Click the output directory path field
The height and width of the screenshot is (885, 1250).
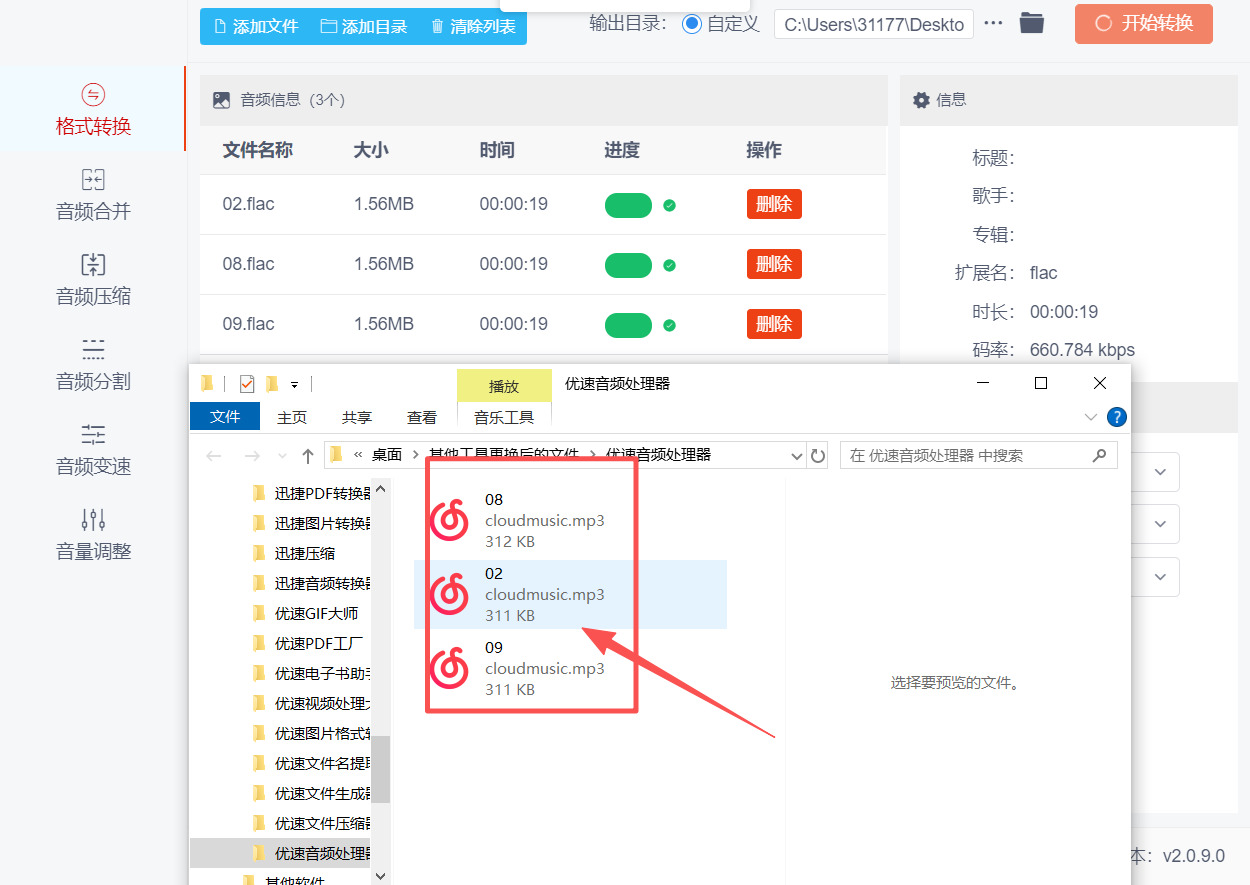(874, 24)
